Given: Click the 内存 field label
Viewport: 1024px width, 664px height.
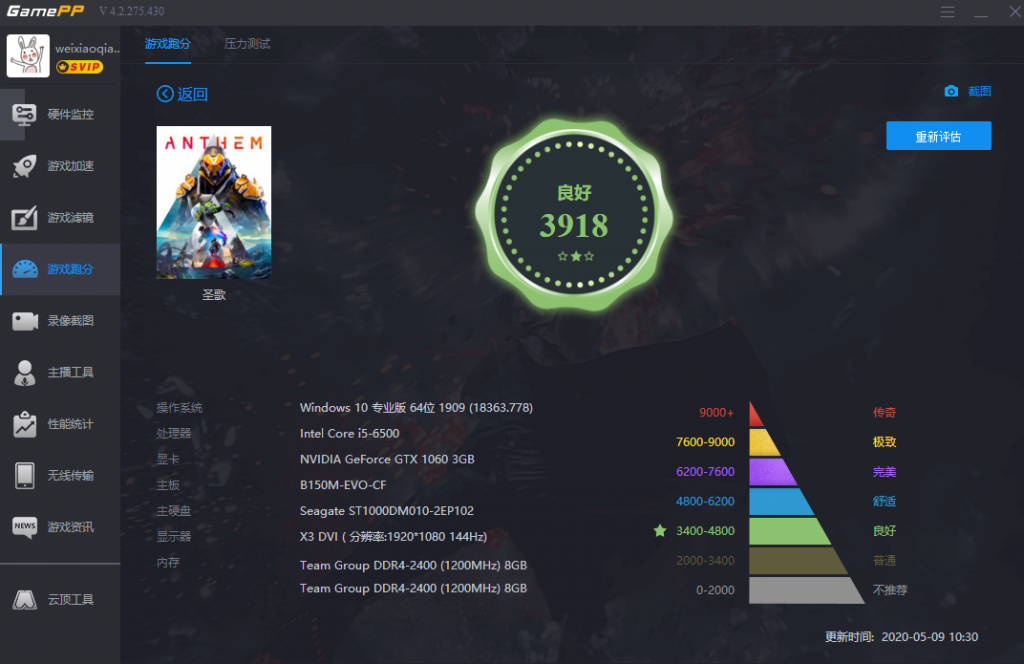Looking at the screenshot, I should coord(168,562).
